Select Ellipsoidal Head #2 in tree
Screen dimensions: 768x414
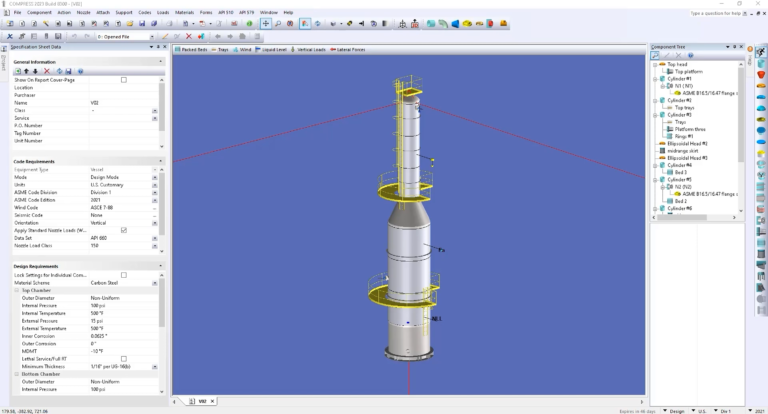coord(687,144)
